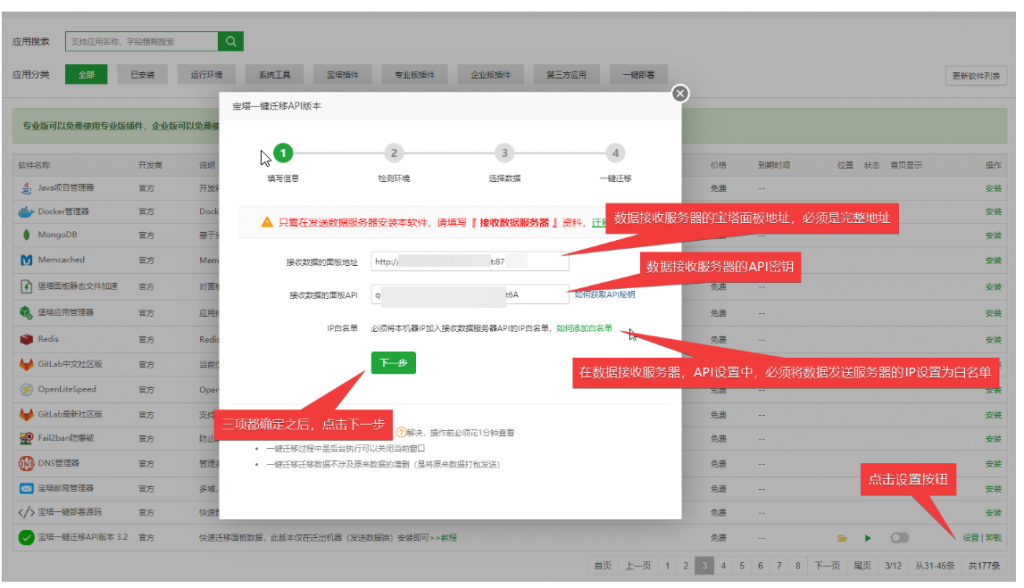1024x588 pixels.
Task: Click the Memcached M icon
Action: pos(26,260)
